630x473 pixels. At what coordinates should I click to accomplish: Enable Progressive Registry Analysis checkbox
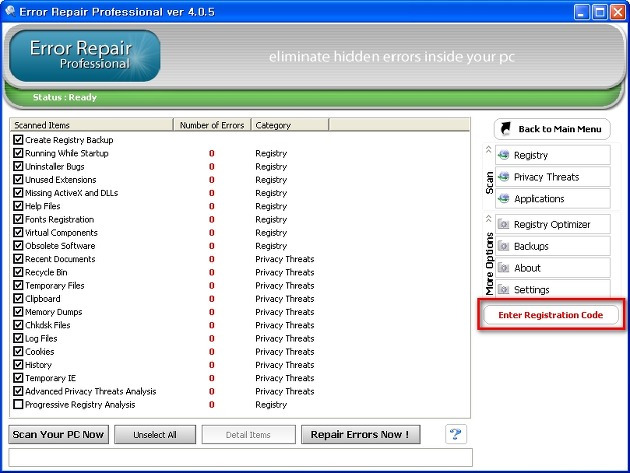click(18, 404)
